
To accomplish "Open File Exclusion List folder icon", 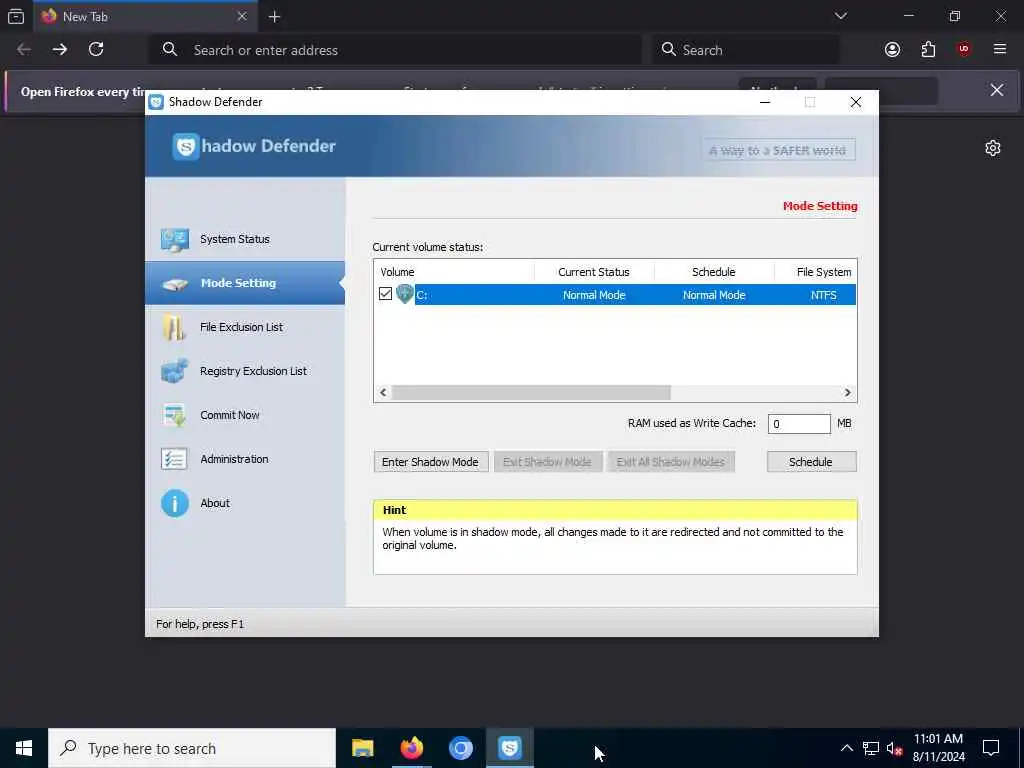I will pos(174,327).
